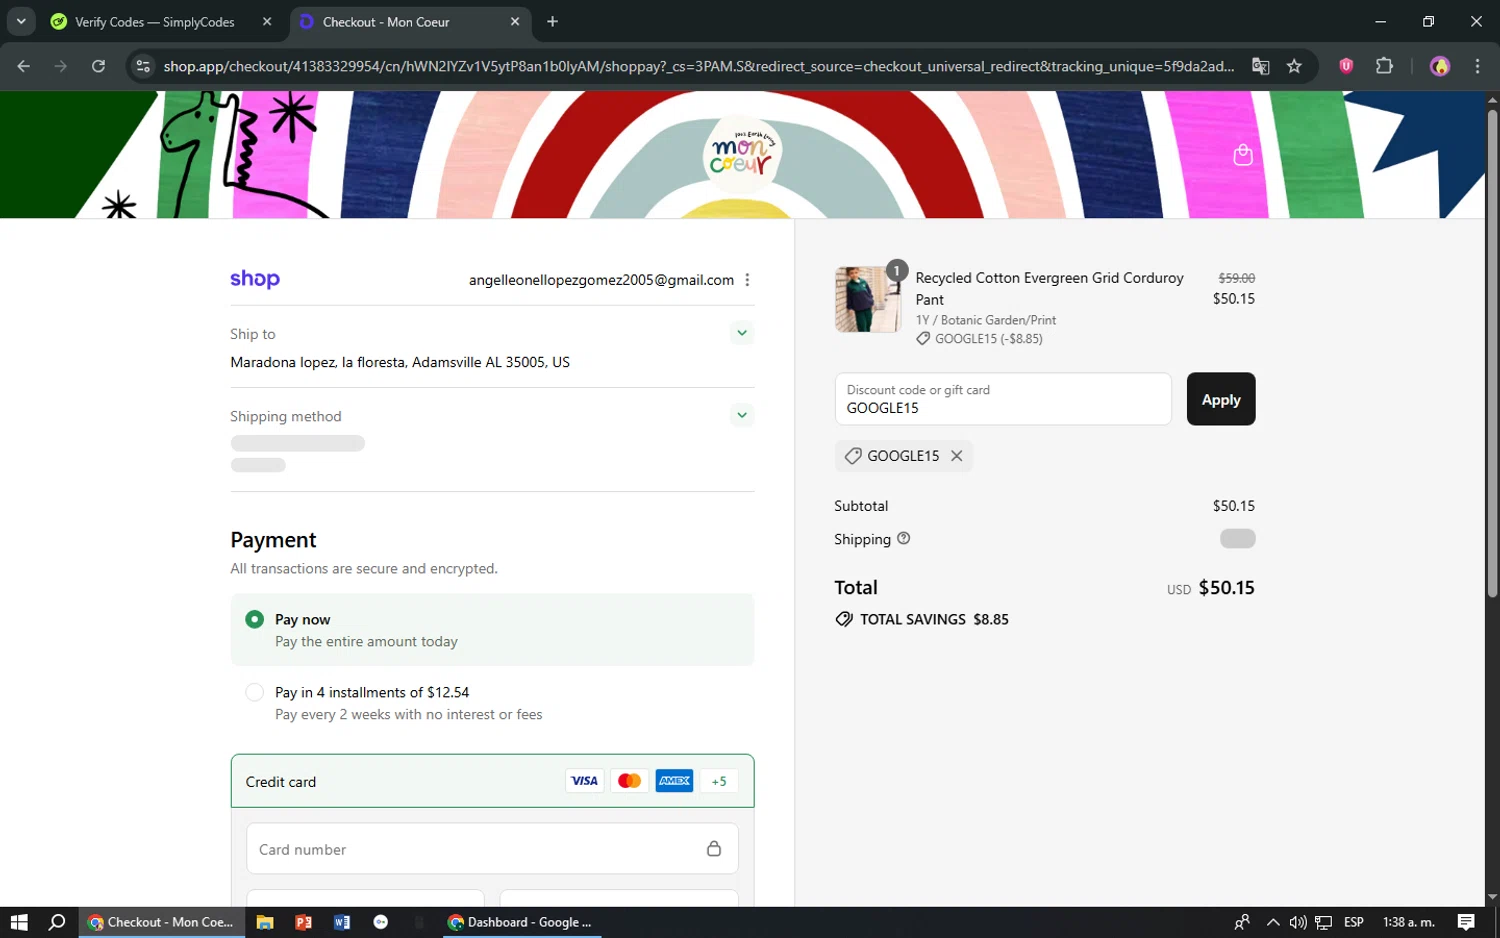Screen dimensions: 1500x938
Task: Select the account email angelleonellopezgomez2005@gmail.com
Action: pyautogui.click(x=601, y=280)
